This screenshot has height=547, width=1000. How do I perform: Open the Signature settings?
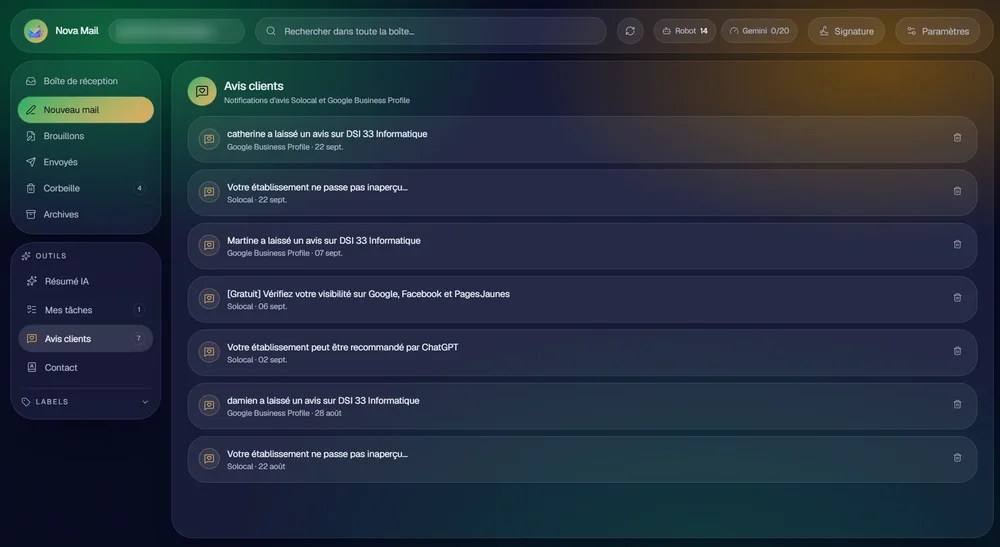[x=846, y=31]
